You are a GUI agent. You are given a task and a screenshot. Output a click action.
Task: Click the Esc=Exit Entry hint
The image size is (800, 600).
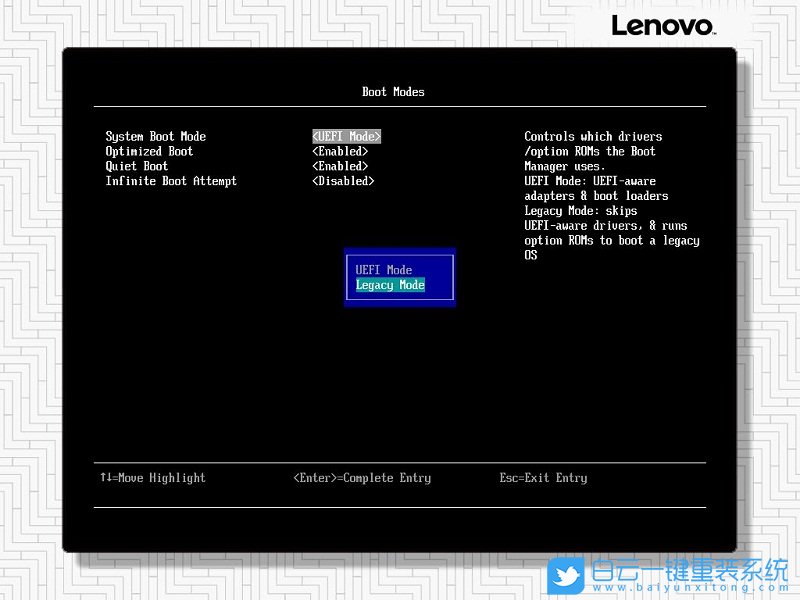543,478
